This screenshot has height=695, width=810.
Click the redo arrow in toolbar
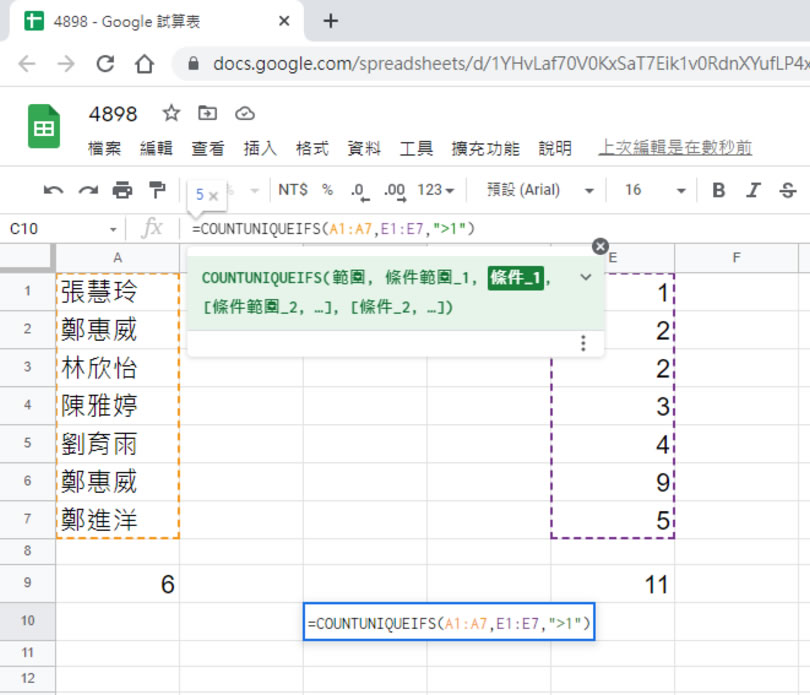(88, 190)
